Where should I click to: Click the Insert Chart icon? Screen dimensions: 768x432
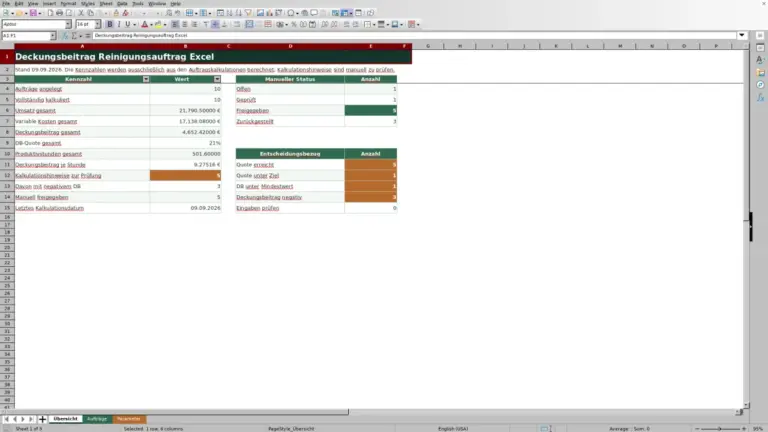(269, 13)
